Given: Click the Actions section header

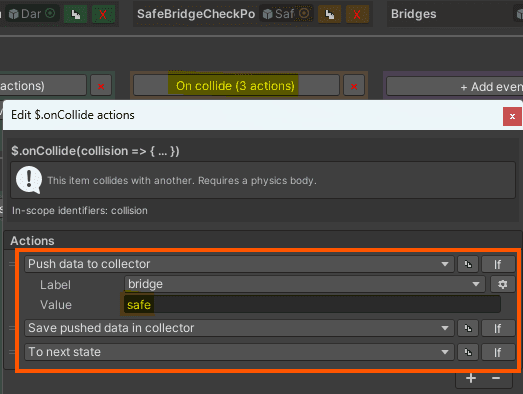Looking at the screenshot, I should 32,241.
